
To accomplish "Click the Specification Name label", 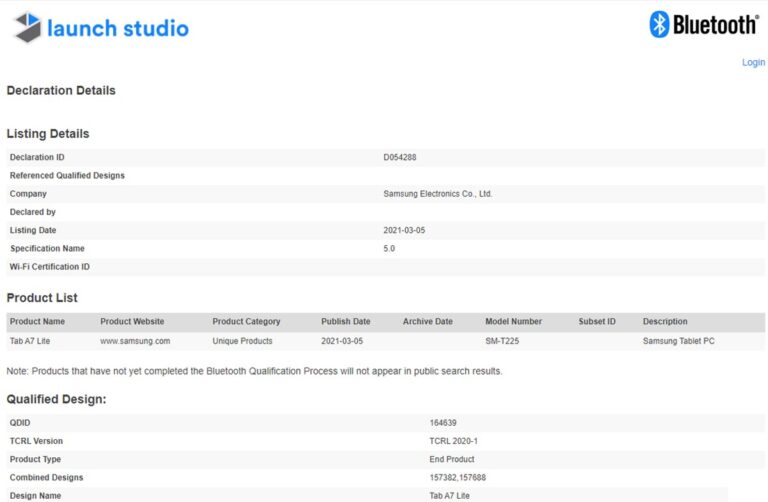I will (47, 248).
